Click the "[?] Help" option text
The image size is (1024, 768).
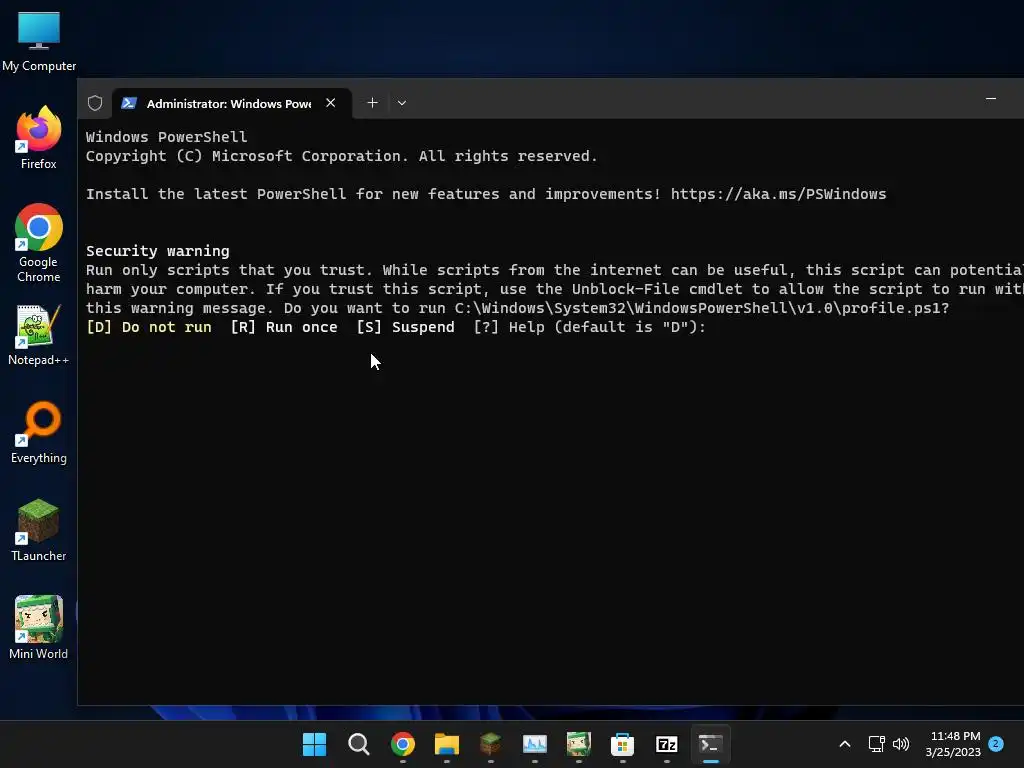click(509, 327)
